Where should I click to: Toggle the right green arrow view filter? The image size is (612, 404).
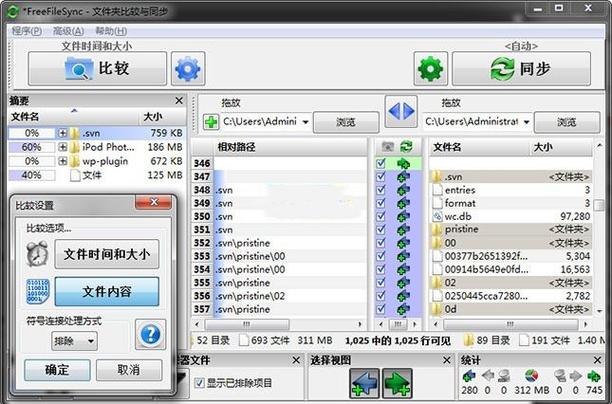tap(397, 383)
